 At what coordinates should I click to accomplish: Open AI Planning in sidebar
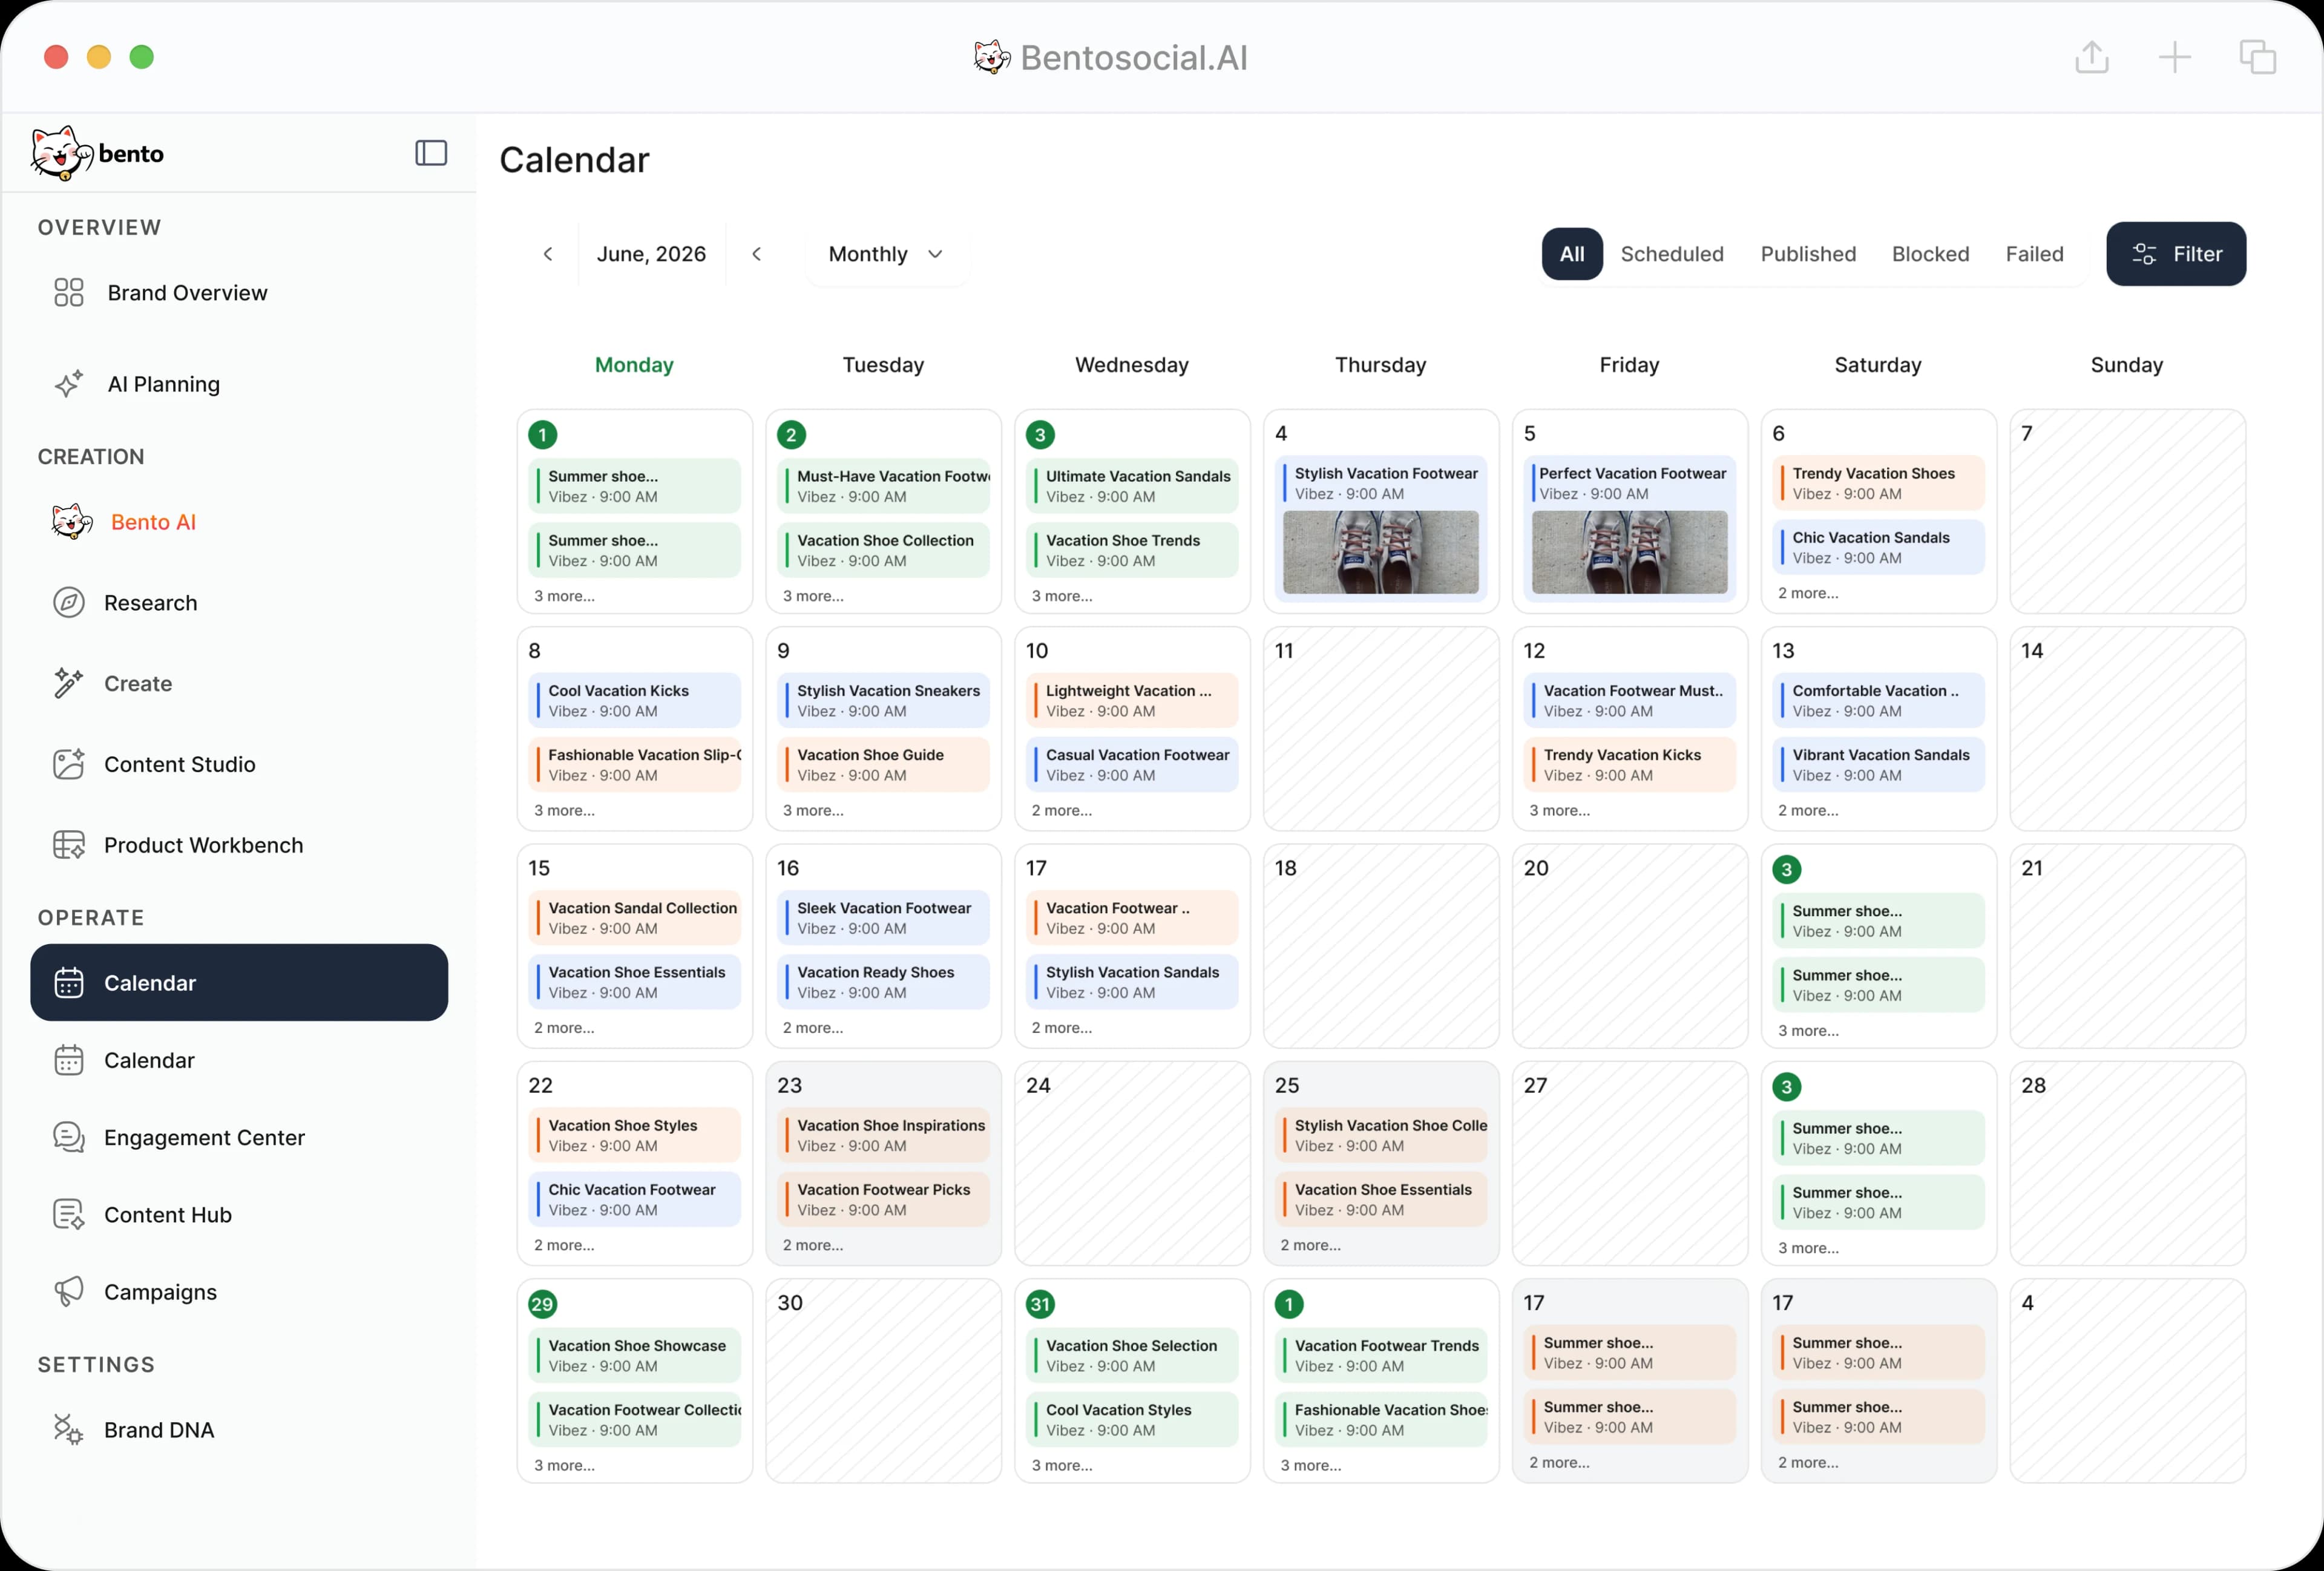click(239, 384)
